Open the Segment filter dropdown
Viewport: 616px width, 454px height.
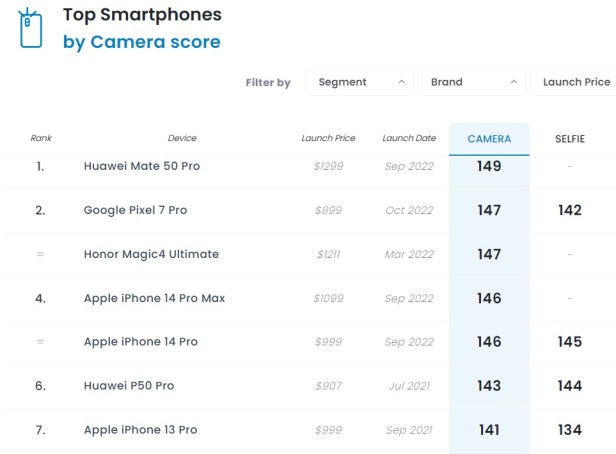coord(359,82)
